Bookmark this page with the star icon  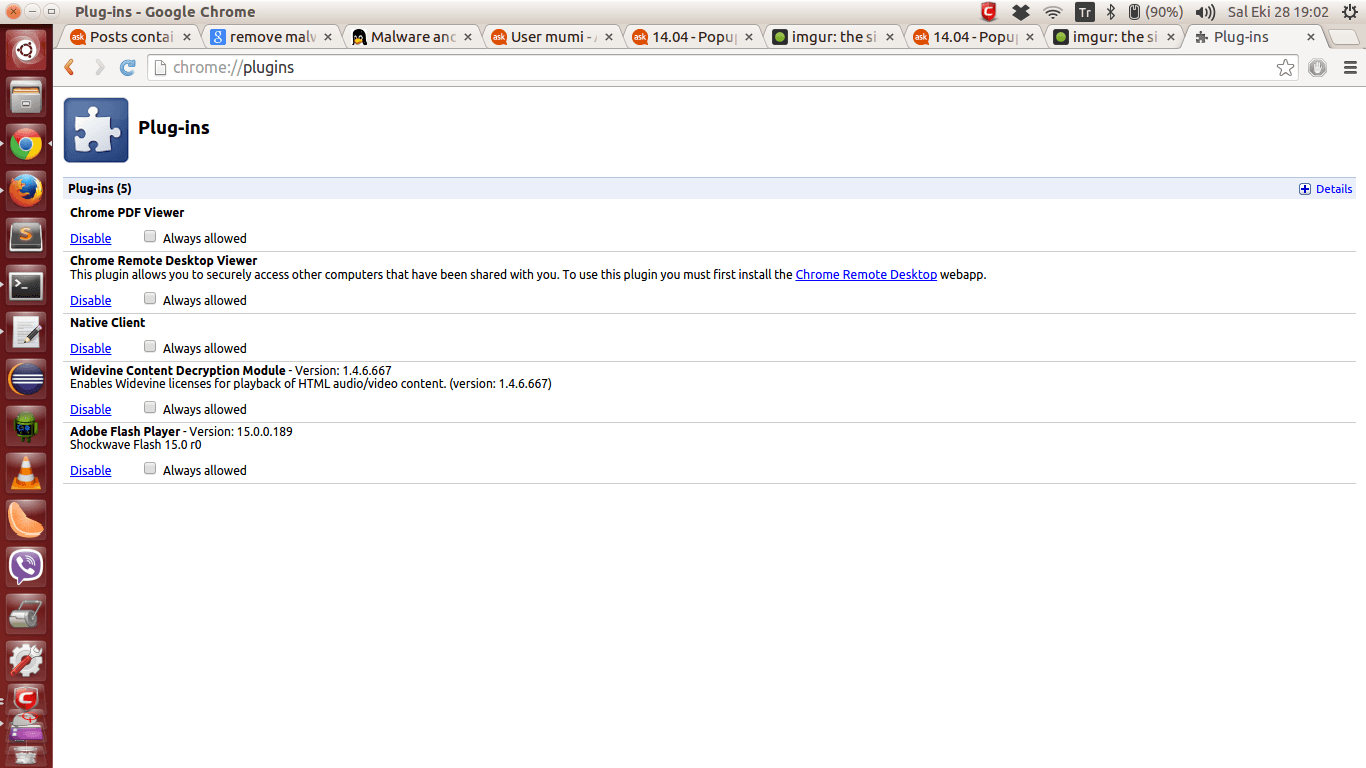pyautogui.click(x=1285, y=67)
